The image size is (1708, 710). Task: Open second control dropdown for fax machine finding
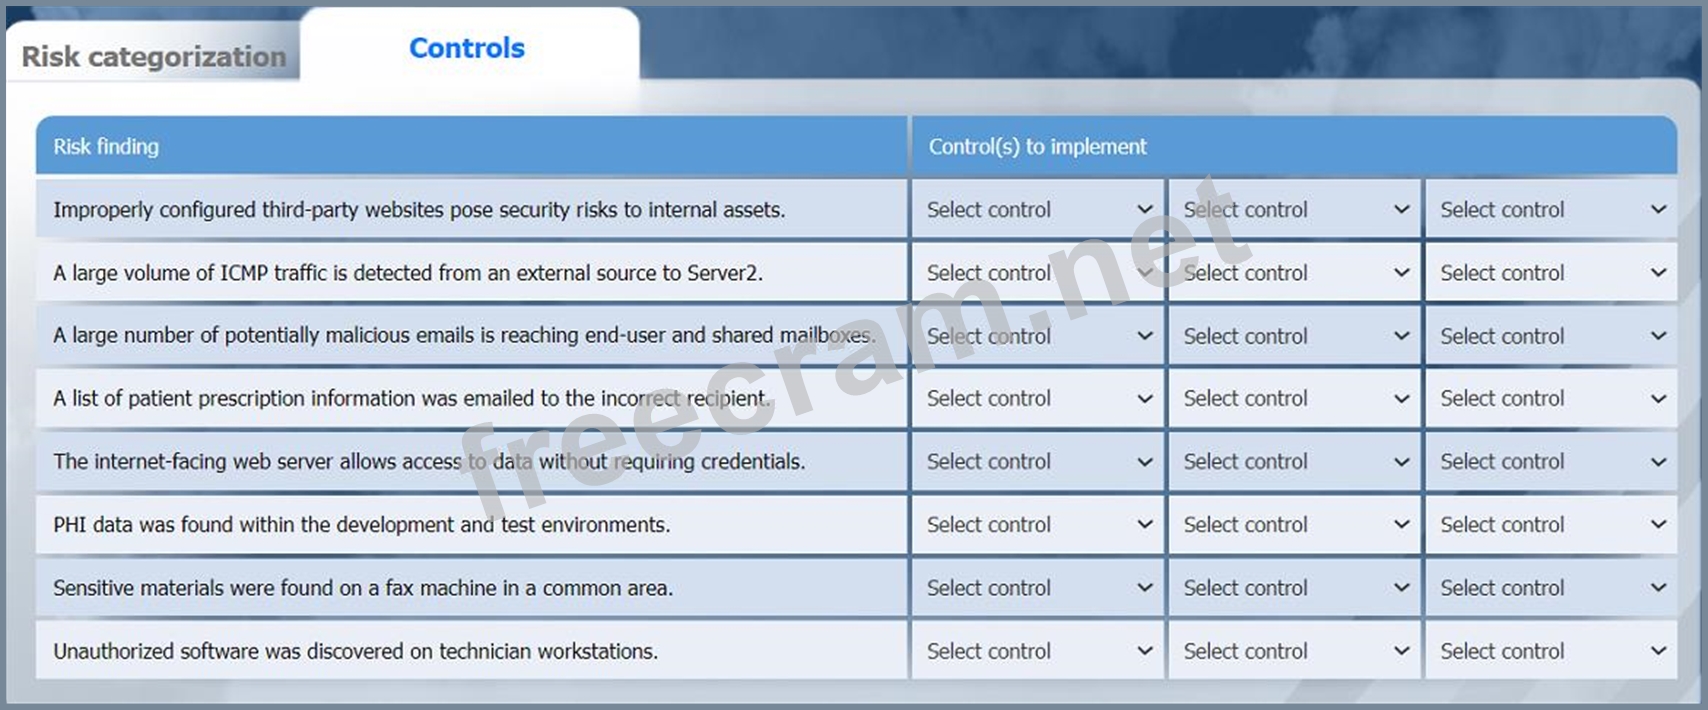pyautogui.click(x=1295, y=588)
